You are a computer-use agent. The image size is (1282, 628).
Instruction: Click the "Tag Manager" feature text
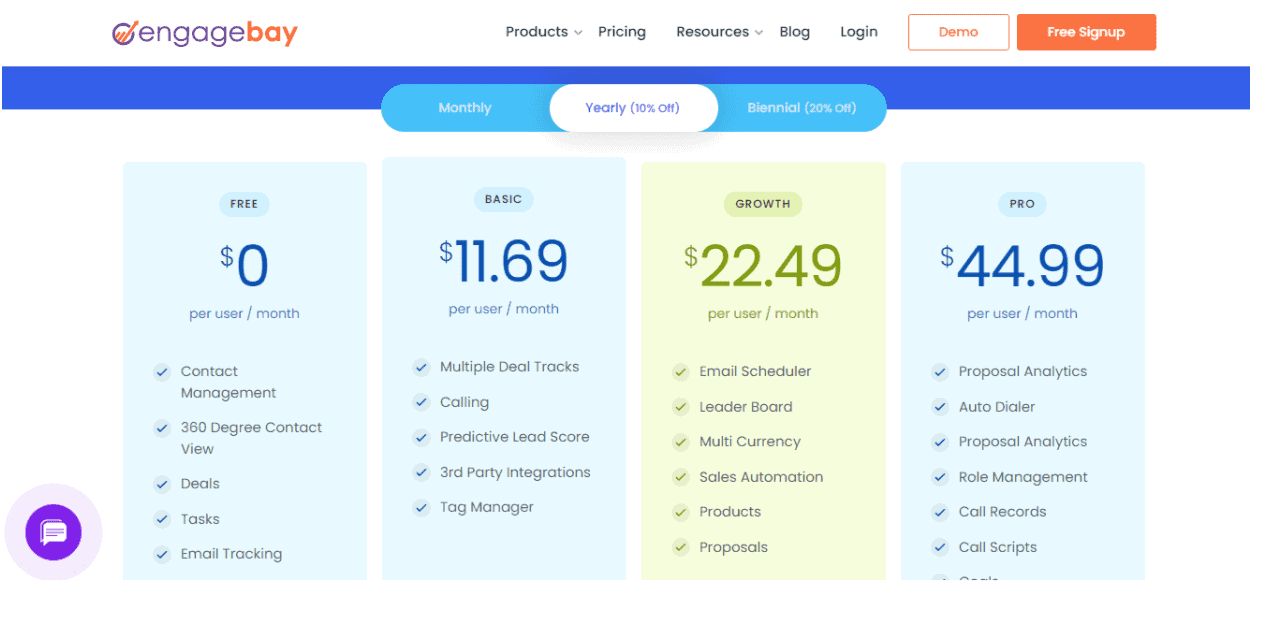[487, 507]
